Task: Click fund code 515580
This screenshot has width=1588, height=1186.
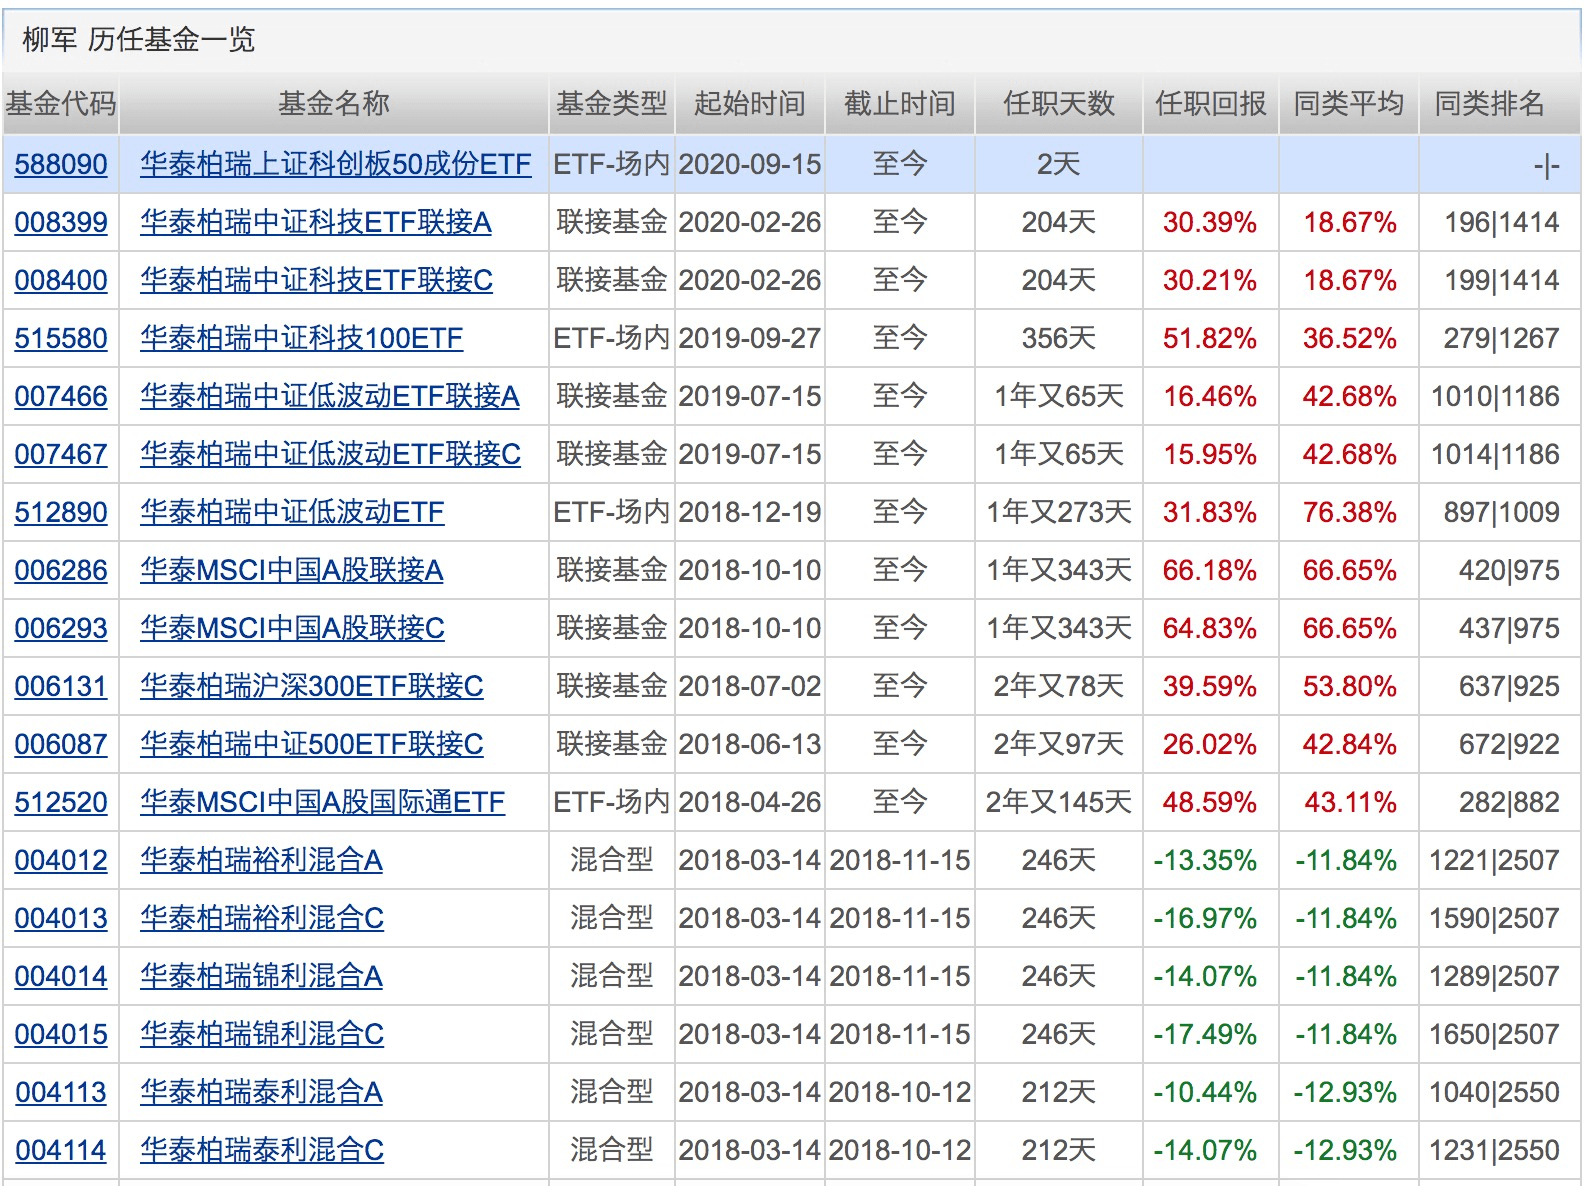Action: (x=61, y=338)
